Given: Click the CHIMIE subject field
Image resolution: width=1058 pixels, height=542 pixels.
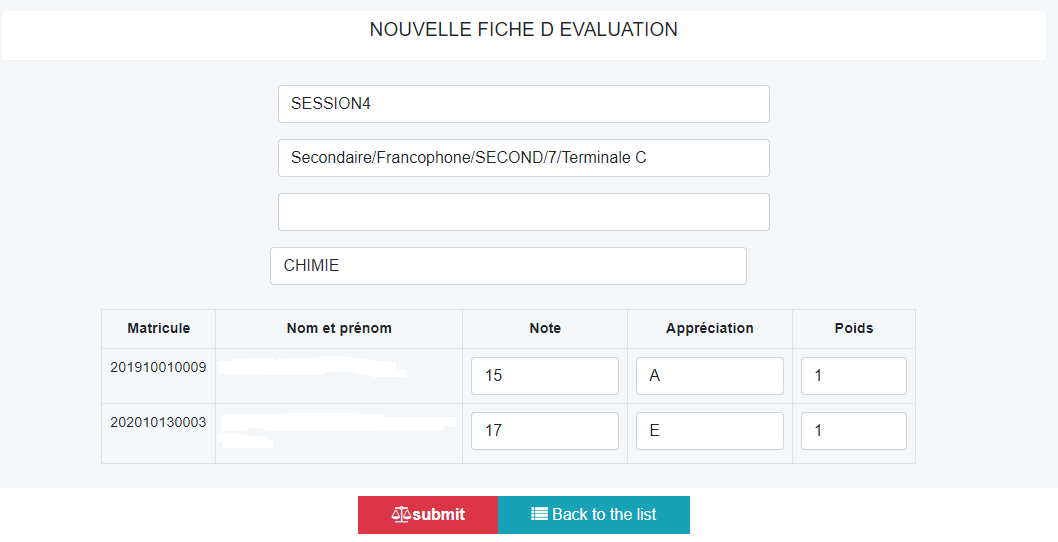Looking at the screenshot, I should tap(508, 266).
